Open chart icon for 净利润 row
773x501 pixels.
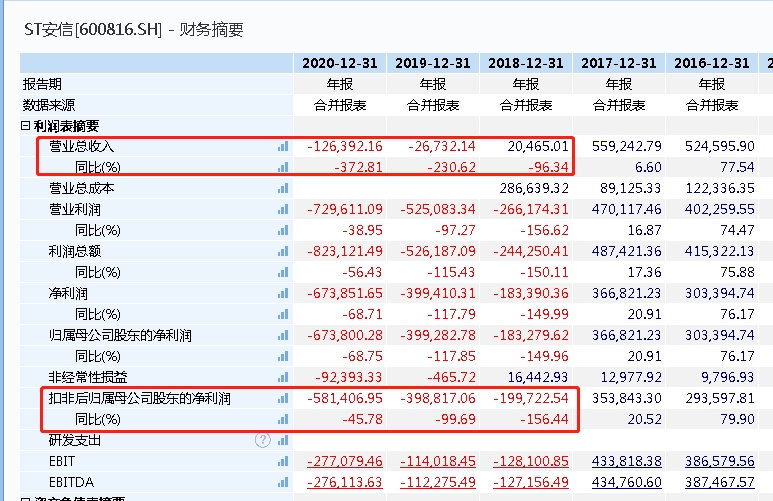pos(282,293)
